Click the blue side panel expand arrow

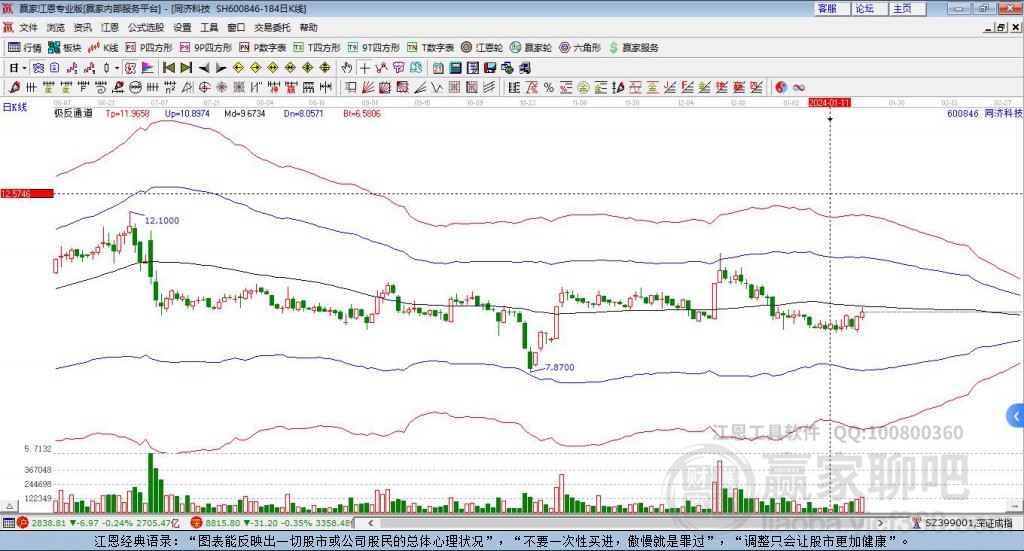[1016, 416]
